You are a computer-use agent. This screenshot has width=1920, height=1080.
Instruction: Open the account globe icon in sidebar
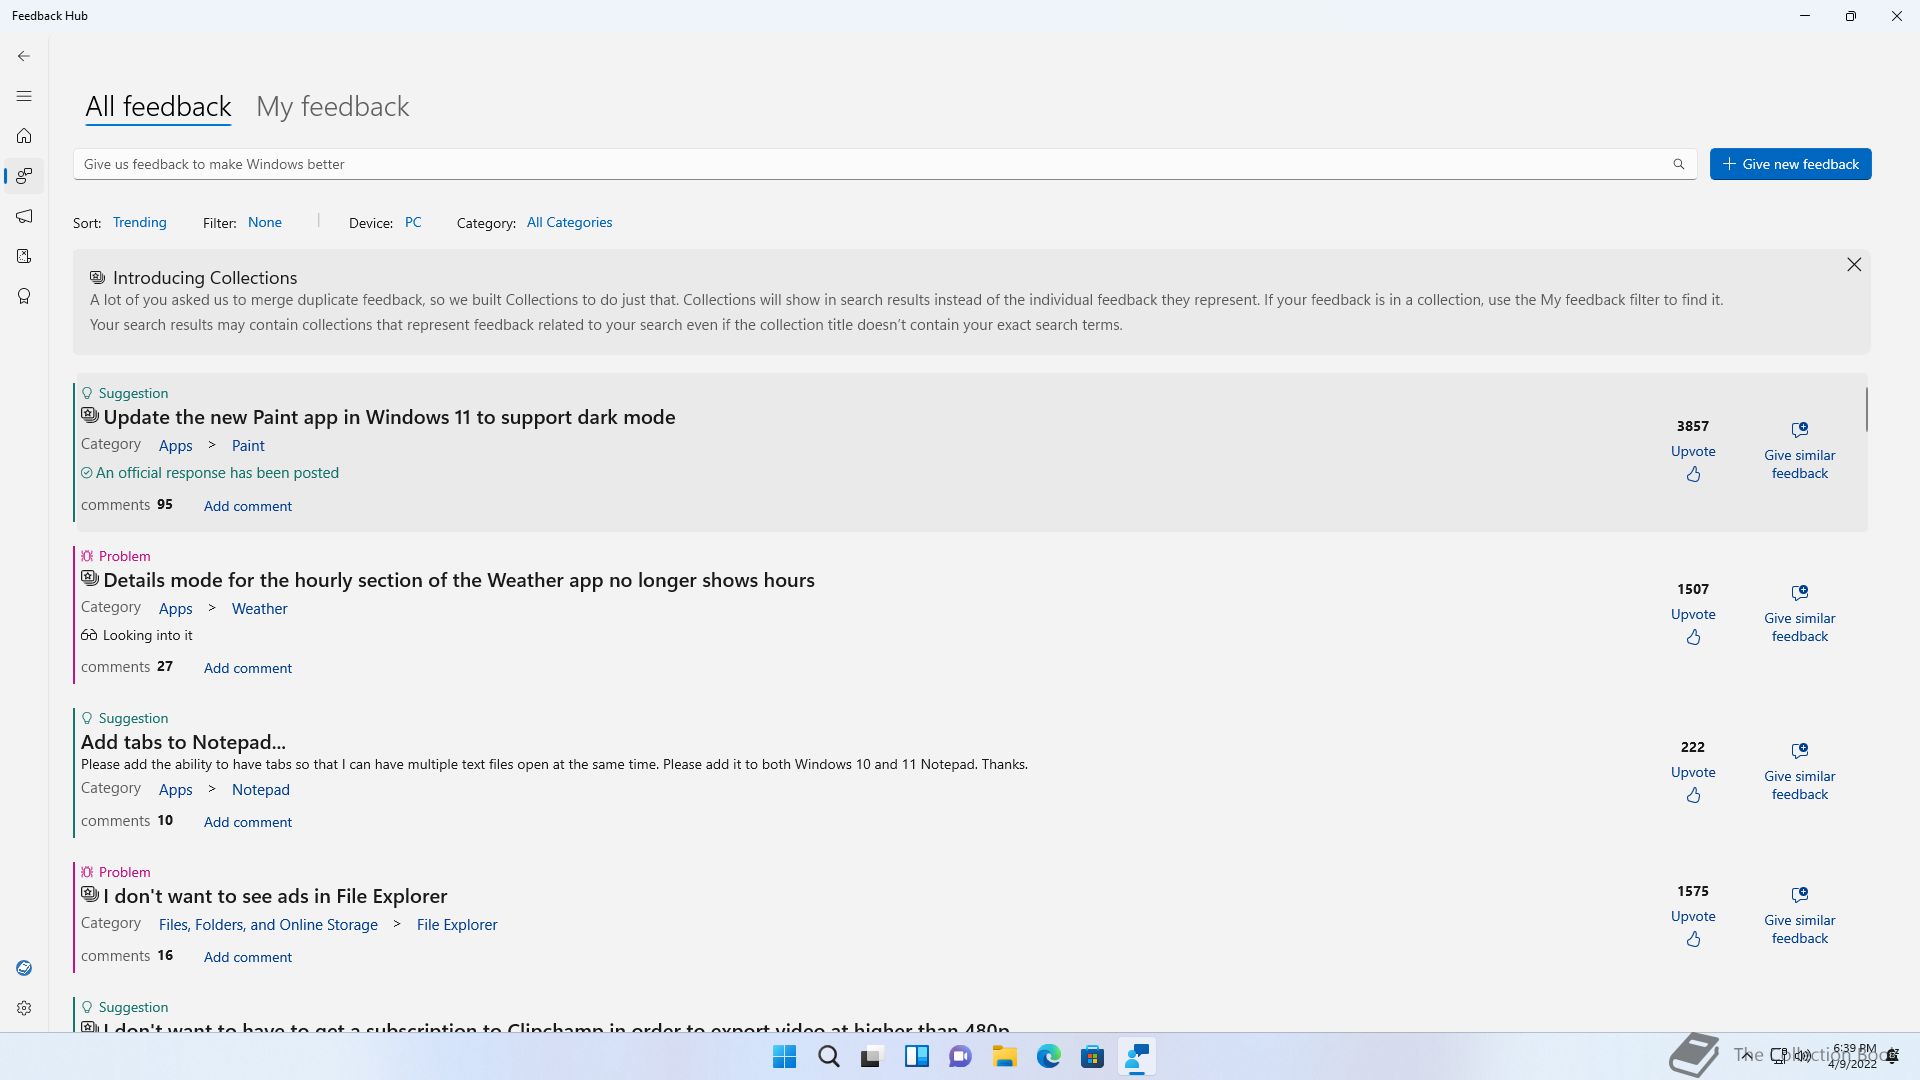tap(24, 968)
